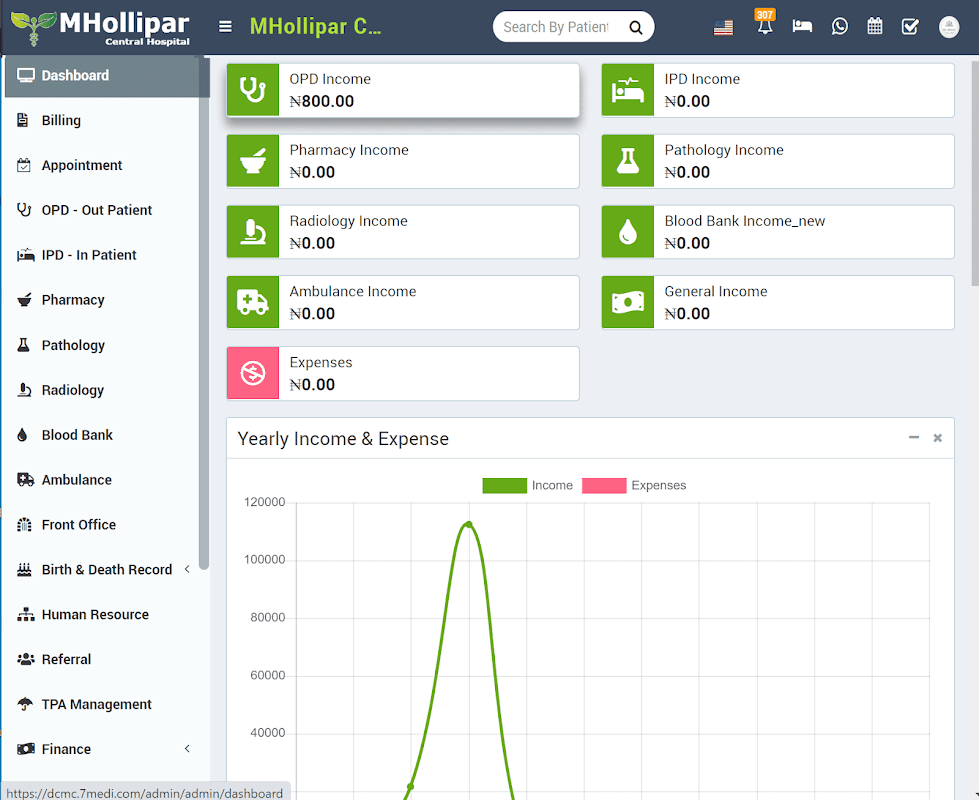Click the Blood Bank Income drop icon
Screen dimensions: 979x800
tap(627, 232)
